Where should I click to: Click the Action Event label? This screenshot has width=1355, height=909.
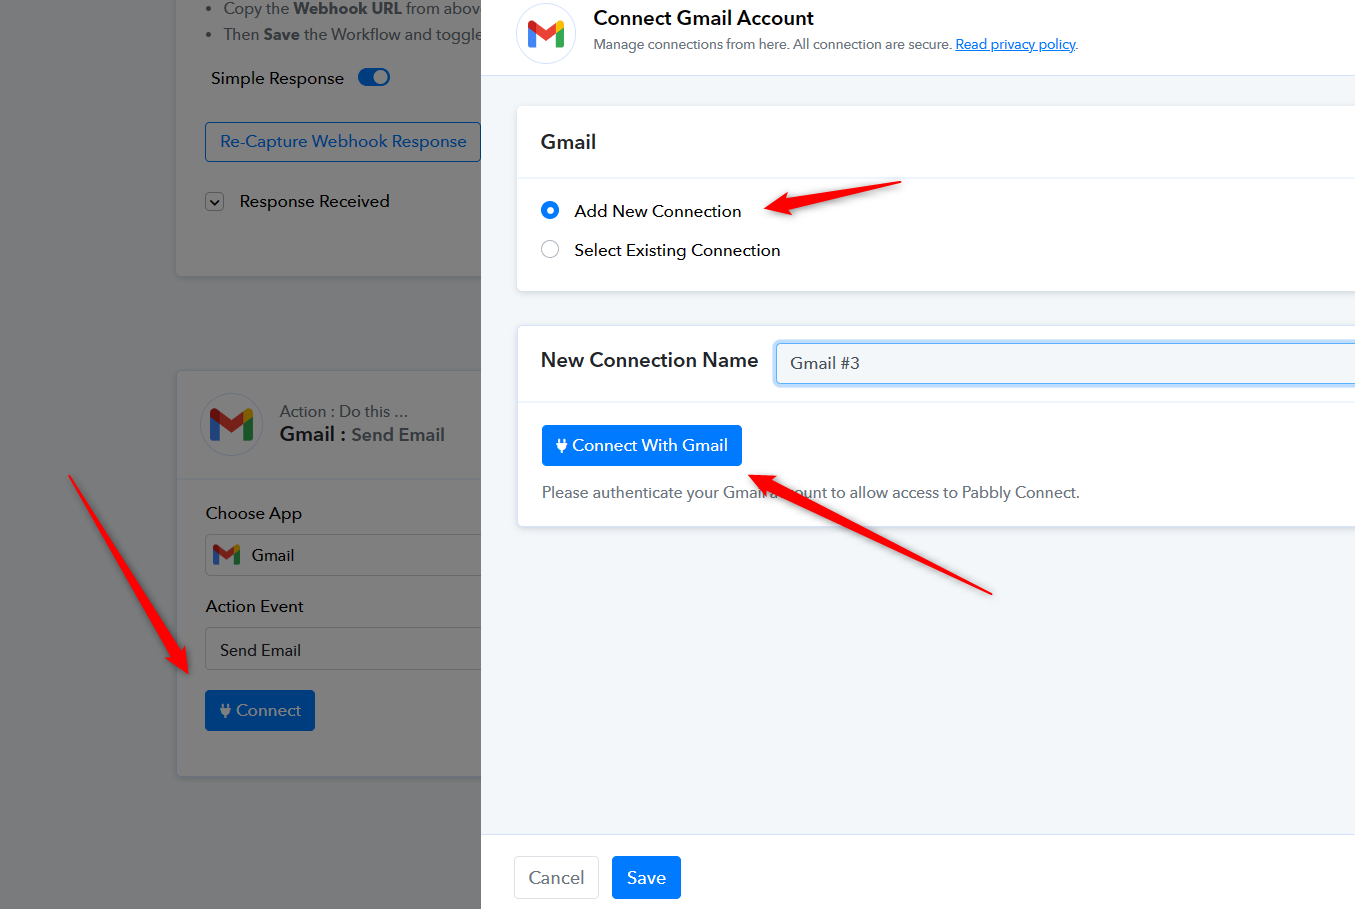[x=255, y=606]
